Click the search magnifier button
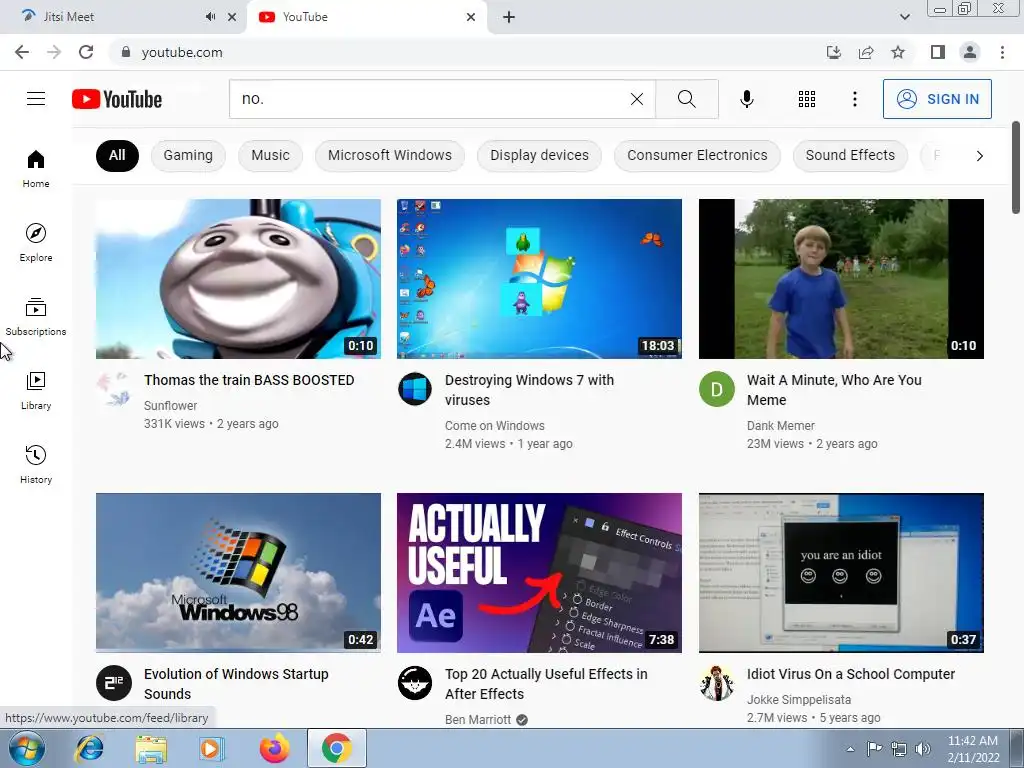The image size is (1024, 768). click(686, 99)
